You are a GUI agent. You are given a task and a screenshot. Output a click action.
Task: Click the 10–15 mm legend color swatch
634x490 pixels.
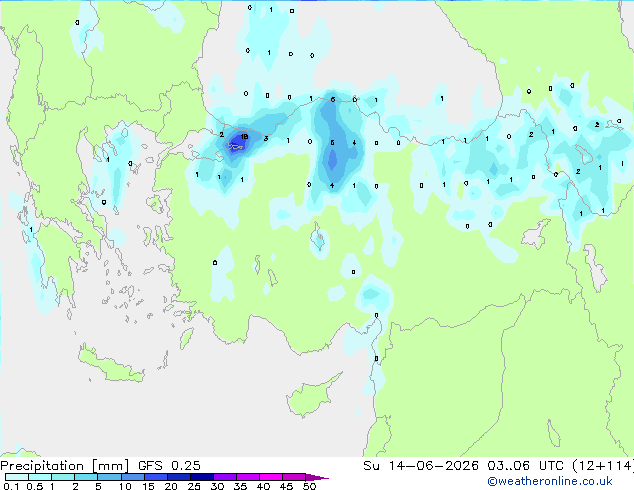tap(132, 477)
